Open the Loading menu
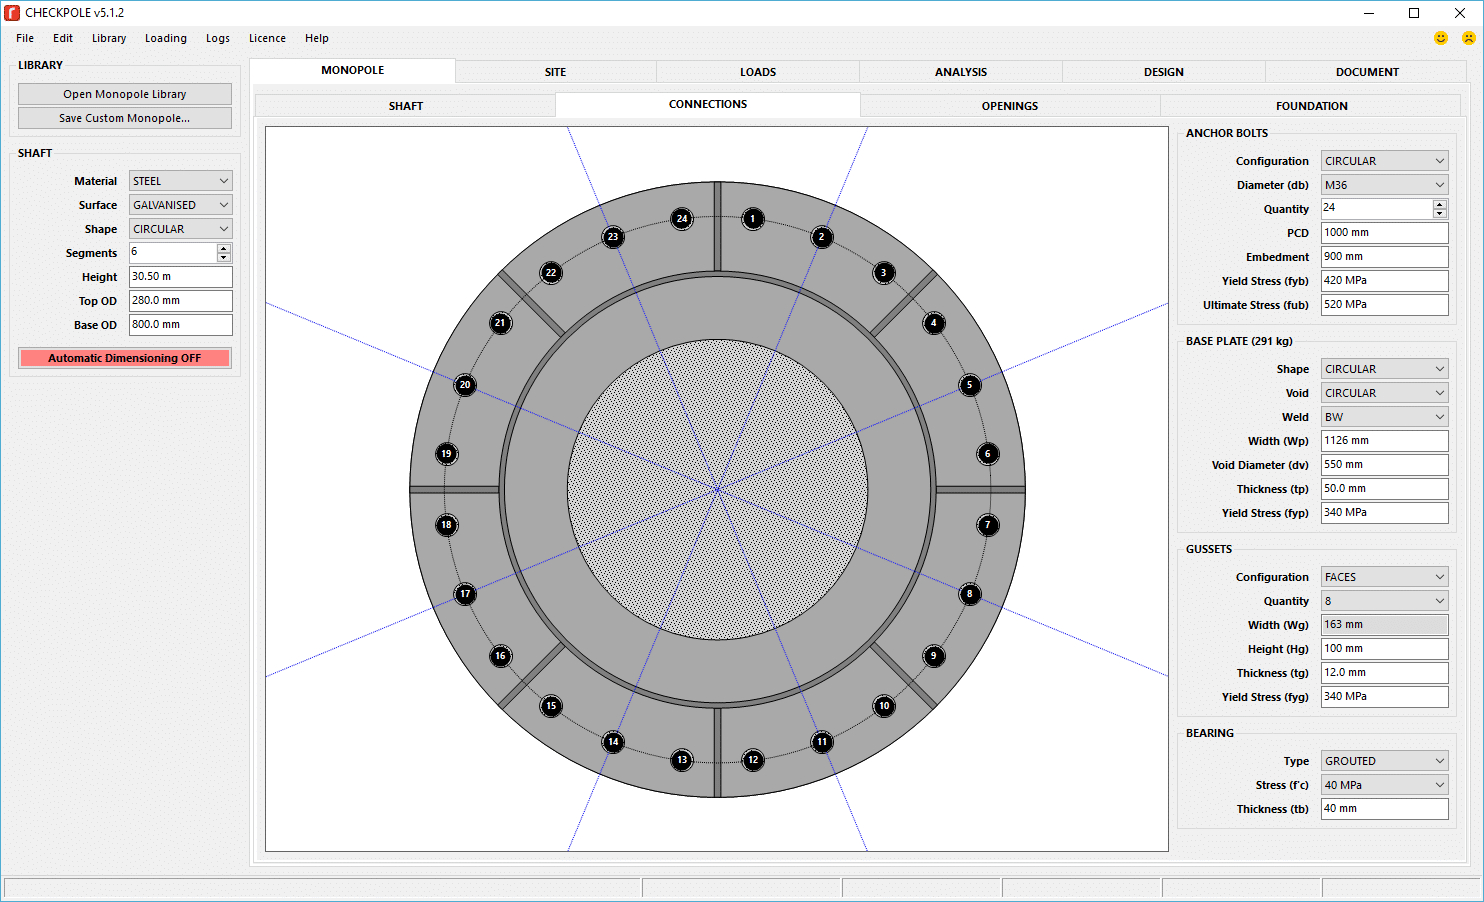The width and height of the screenshot is (1484, 902). (x=165, y=38)
